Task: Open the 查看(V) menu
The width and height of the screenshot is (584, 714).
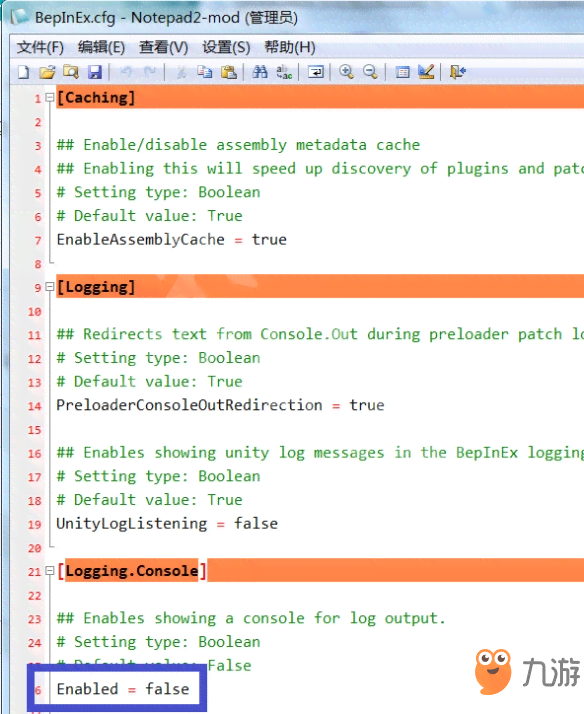Action: coord(163,47)
